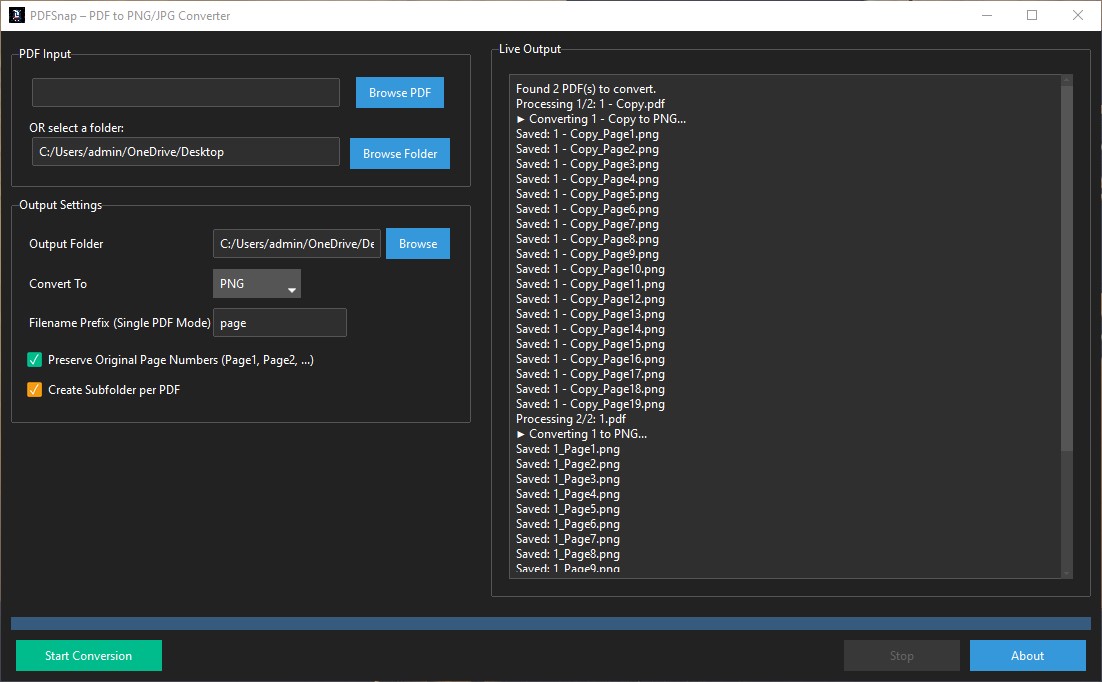Click the Browse PDF button
Screen dimensions: 1102x682
point(399,92)
